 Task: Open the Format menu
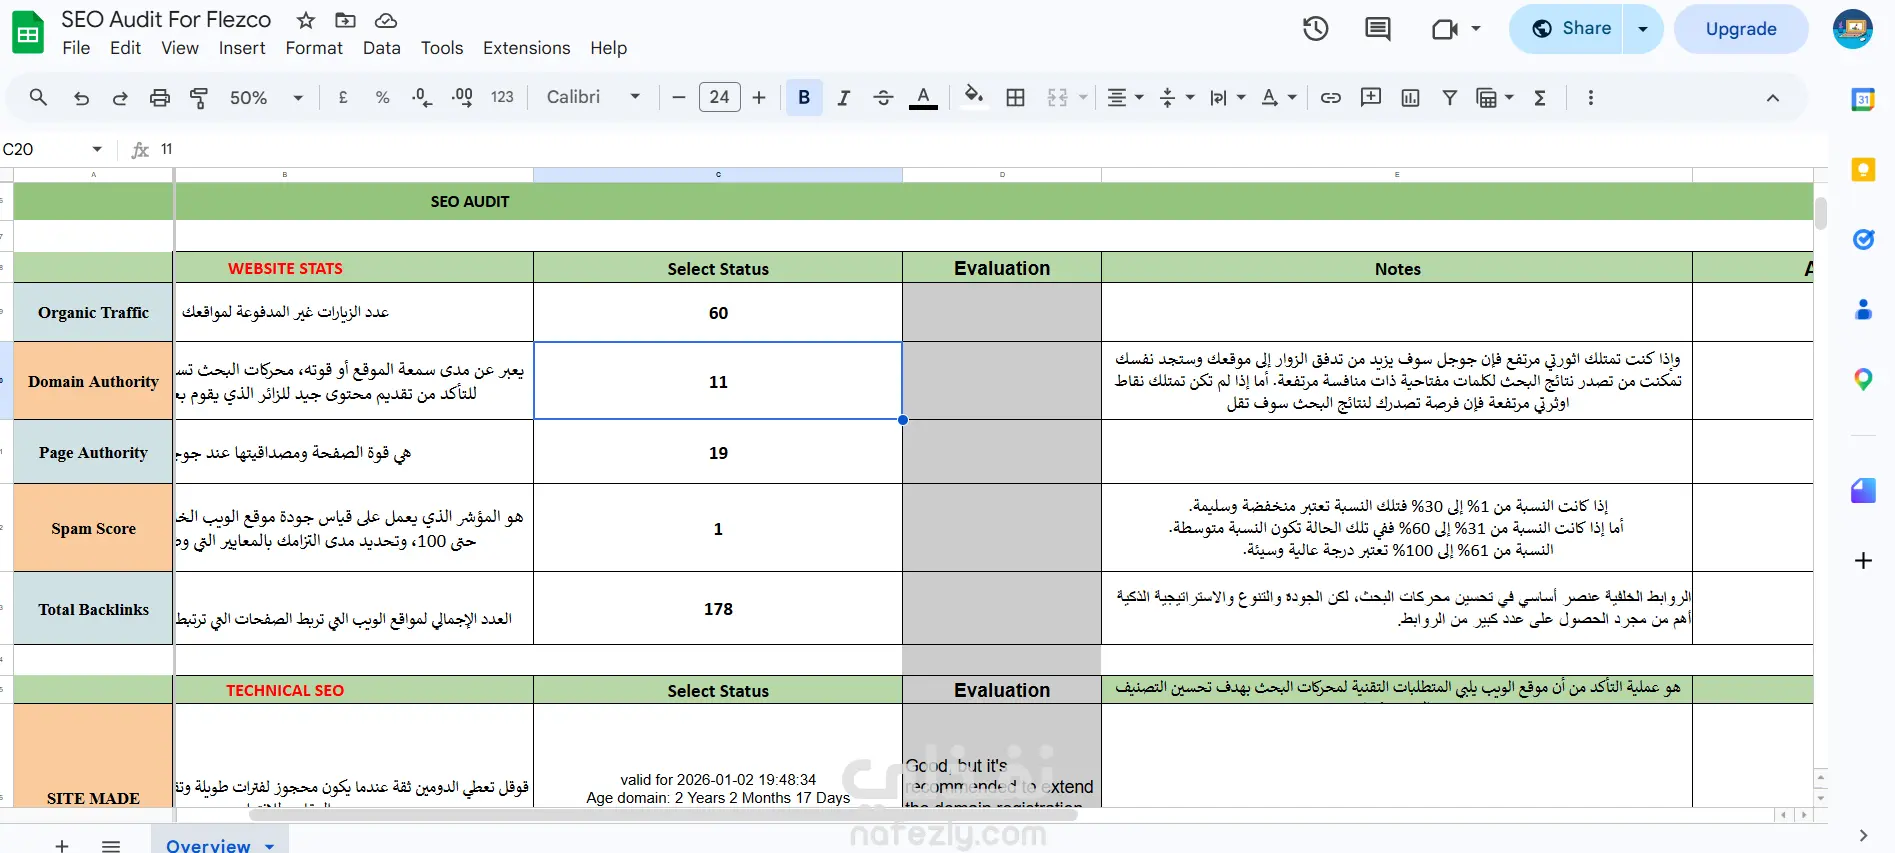[314, 48]
